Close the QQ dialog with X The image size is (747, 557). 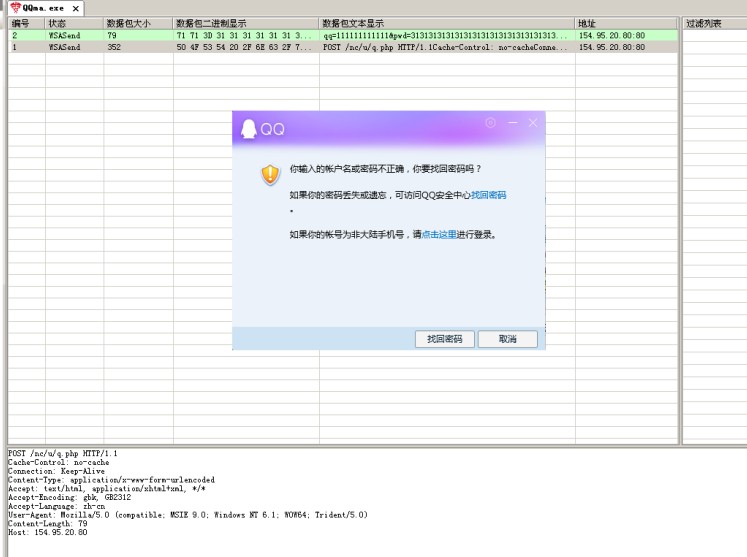pos(533,123)
